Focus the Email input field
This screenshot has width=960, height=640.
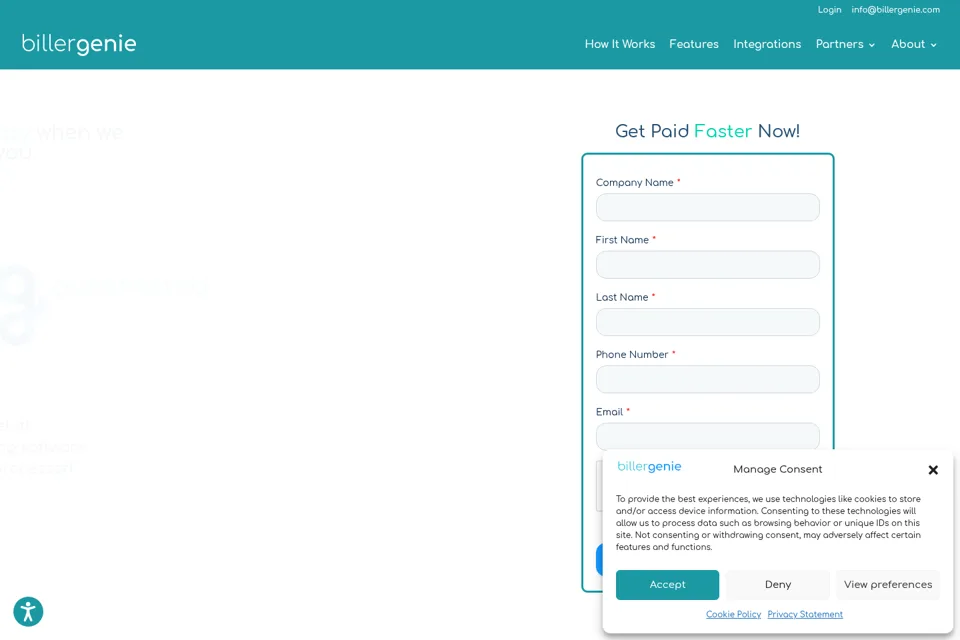click(708, 436)
